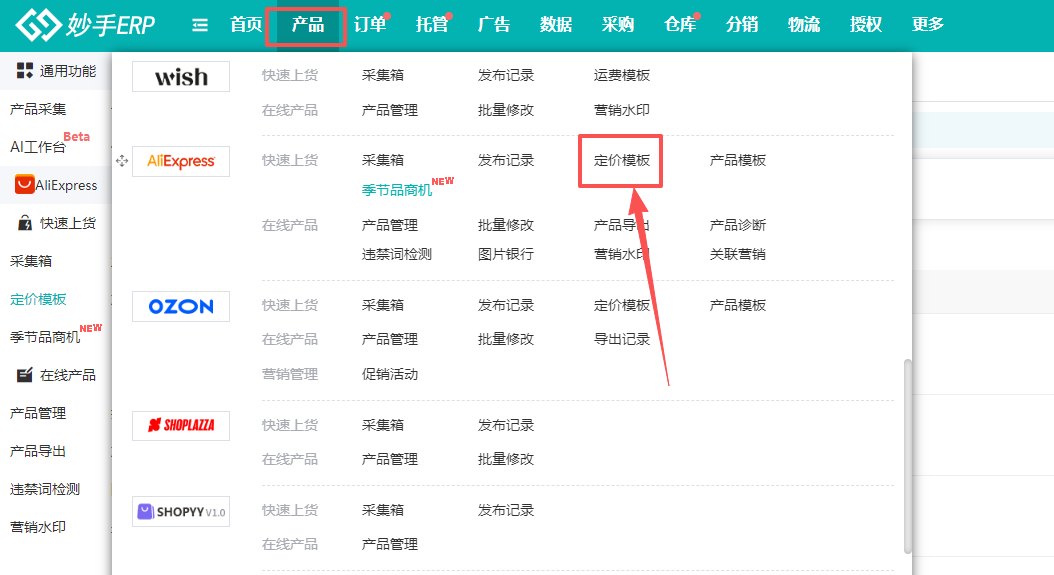Open 违禁词检测 link in dropdown
This screenshot has width=1054, height=575.
pos(397,254)
